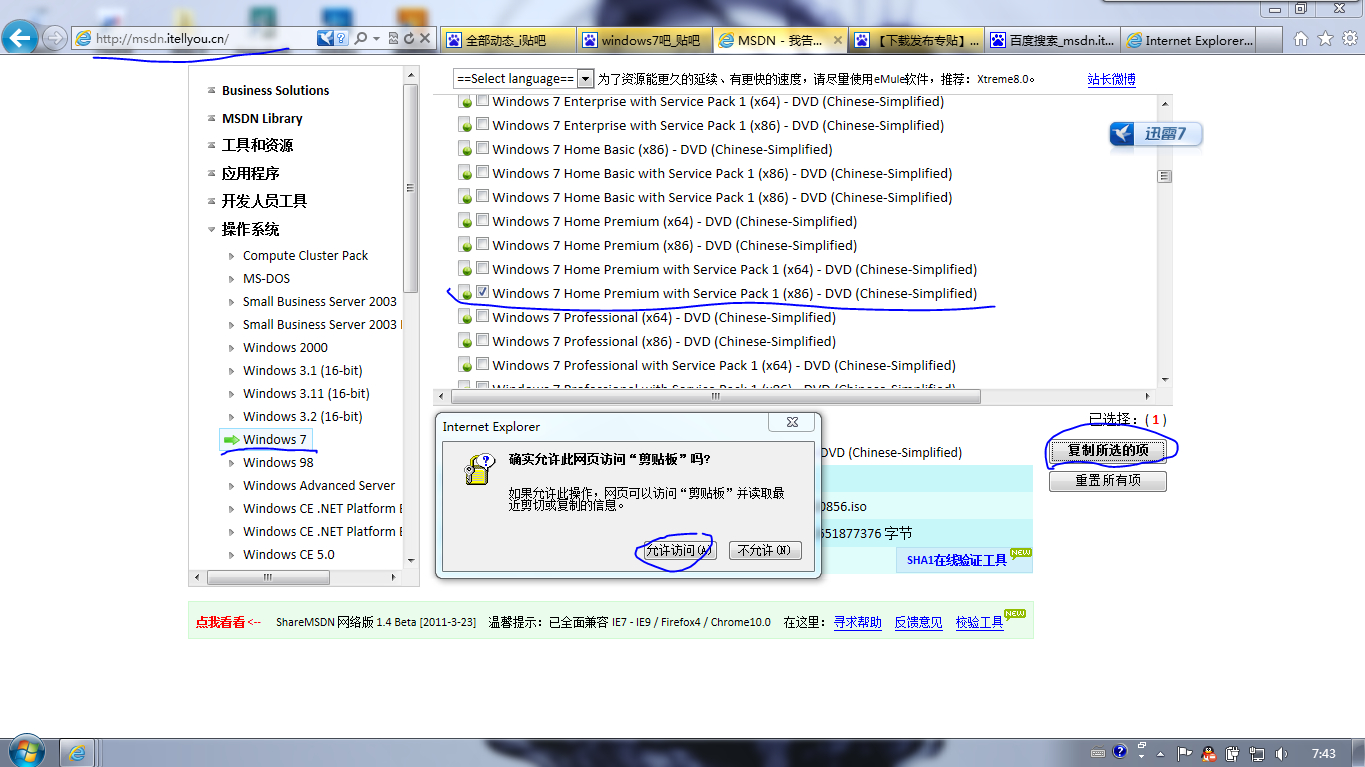Open the Action Center flag tray icon
This screenshot has height=767, width=1365.
coord(1185,753)
